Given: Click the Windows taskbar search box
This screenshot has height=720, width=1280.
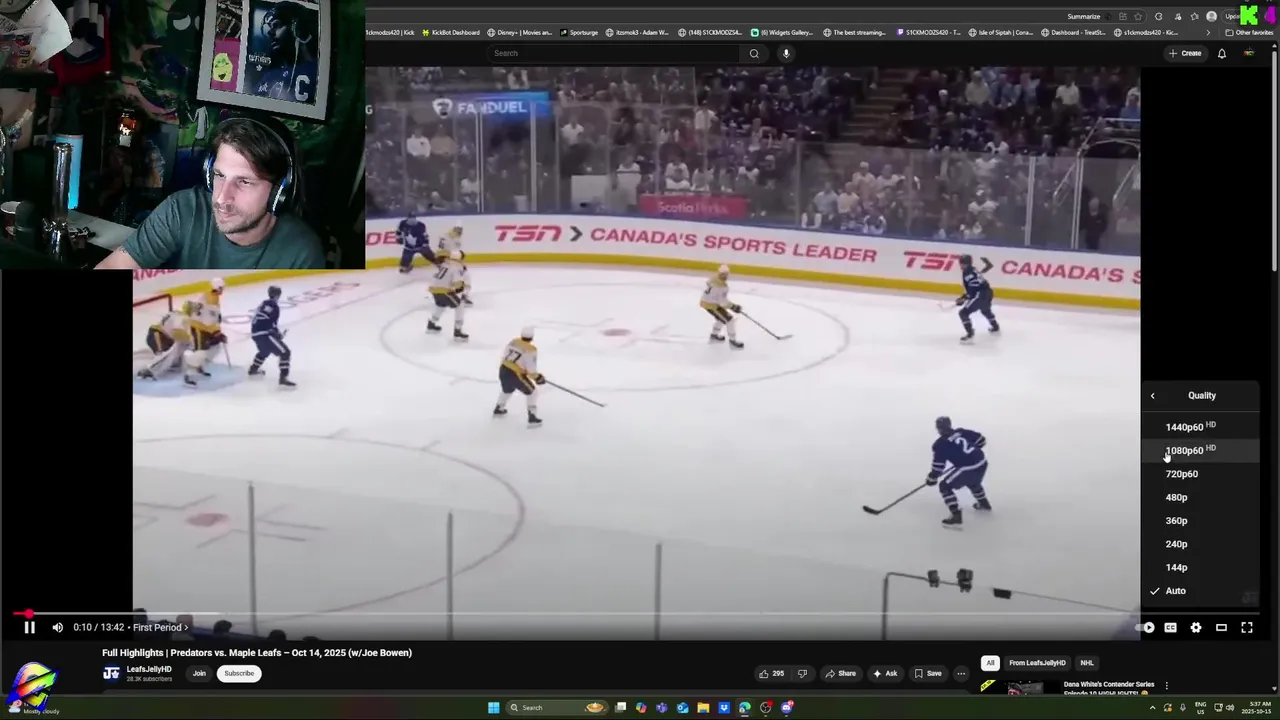Looking at the screenshot, I should click(557, 708).
